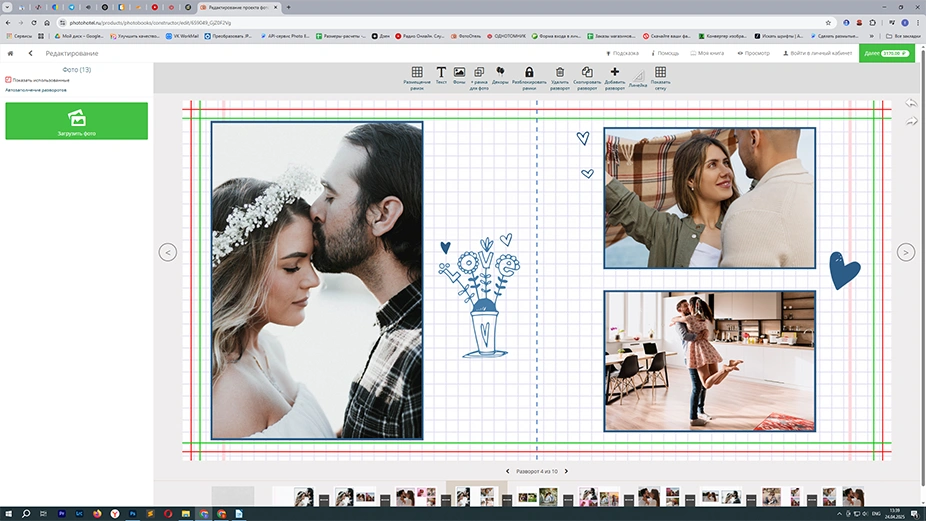
Task: Open the highlighted current spread thumbnail
Action: coord(476,496)
